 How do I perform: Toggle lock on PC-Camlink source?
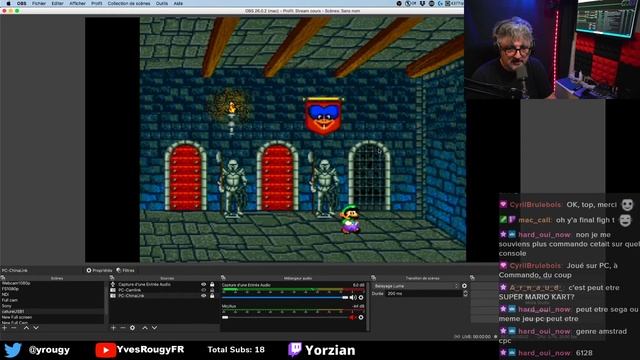[212, 290]
